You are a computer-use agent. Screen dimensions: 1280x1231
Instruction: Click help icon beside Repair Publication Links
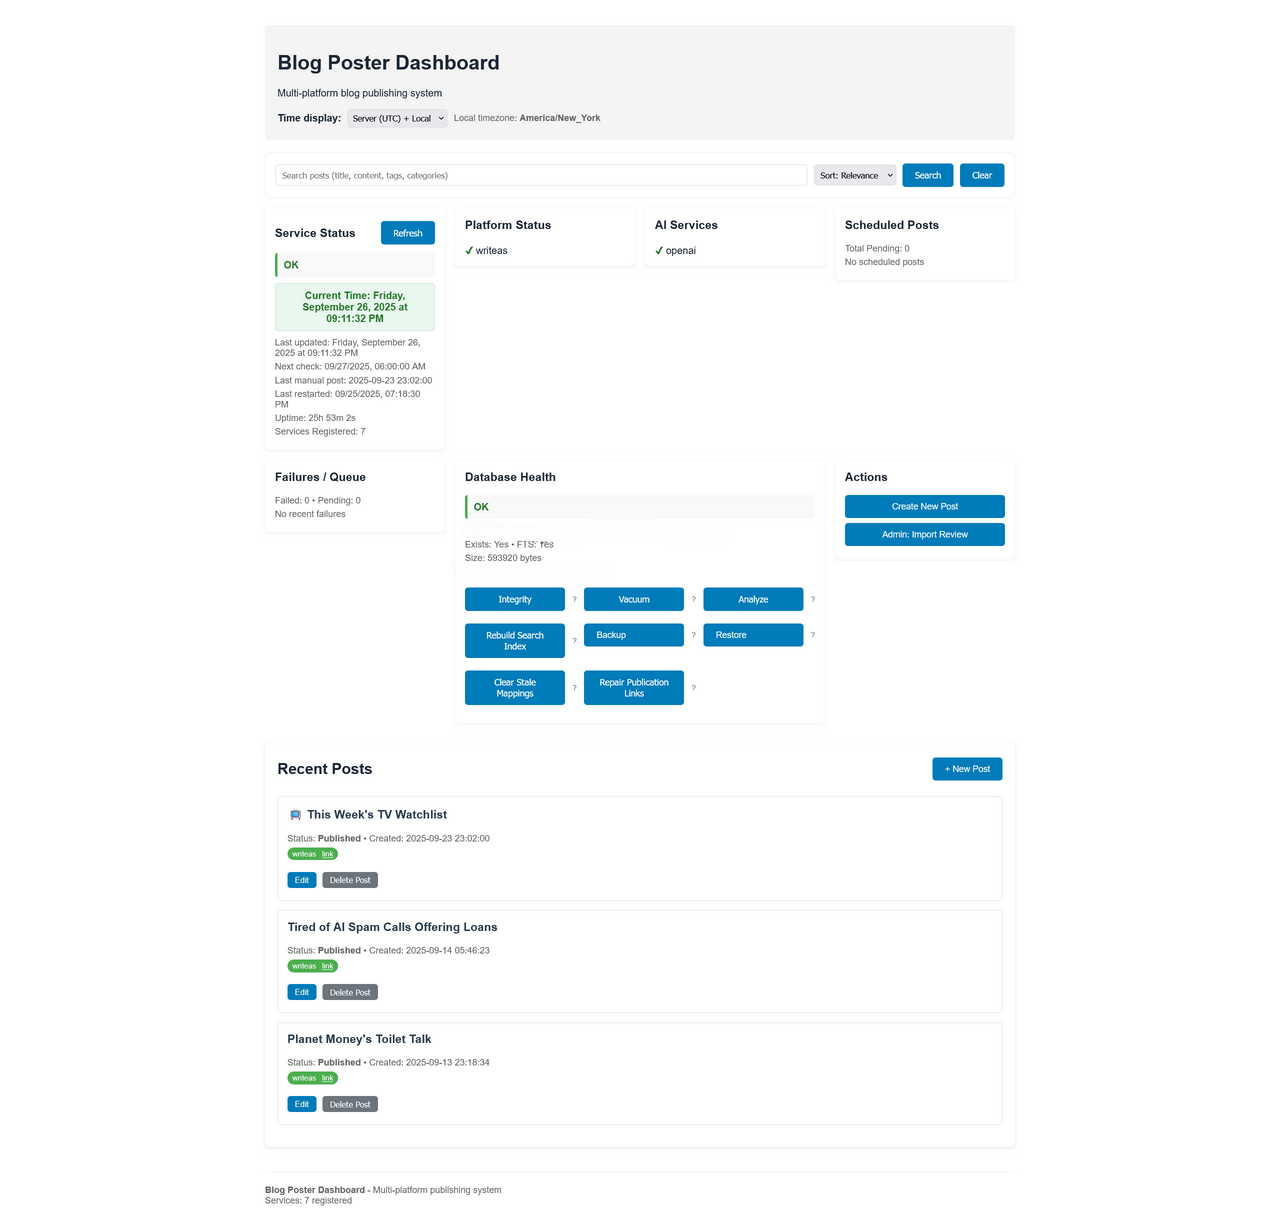[x=693, y=688]
